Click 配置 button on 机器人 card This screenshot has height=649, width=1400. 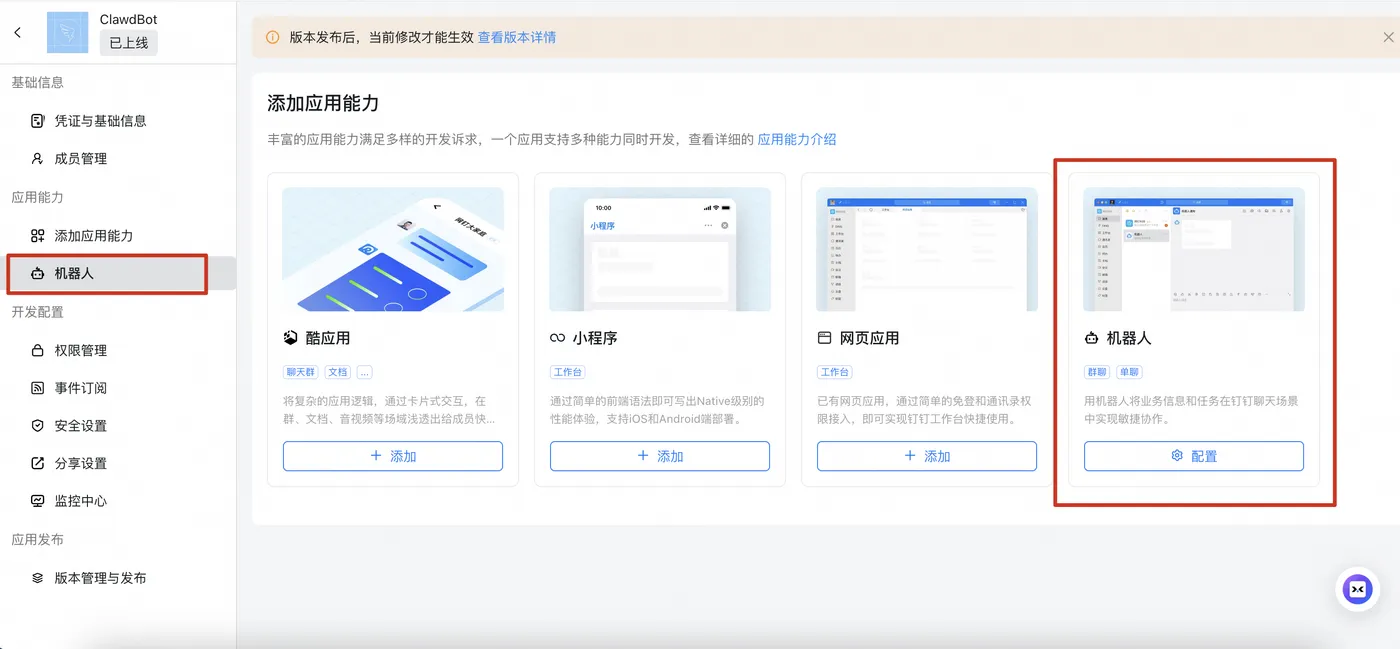click(x=1194, y=456)
